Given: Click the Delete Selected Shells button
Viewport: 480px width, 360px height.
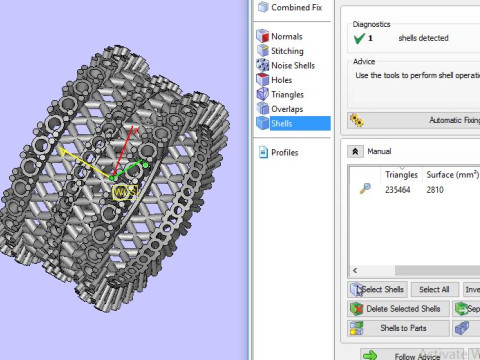Looking at the screenshot, I should point(398,309).
